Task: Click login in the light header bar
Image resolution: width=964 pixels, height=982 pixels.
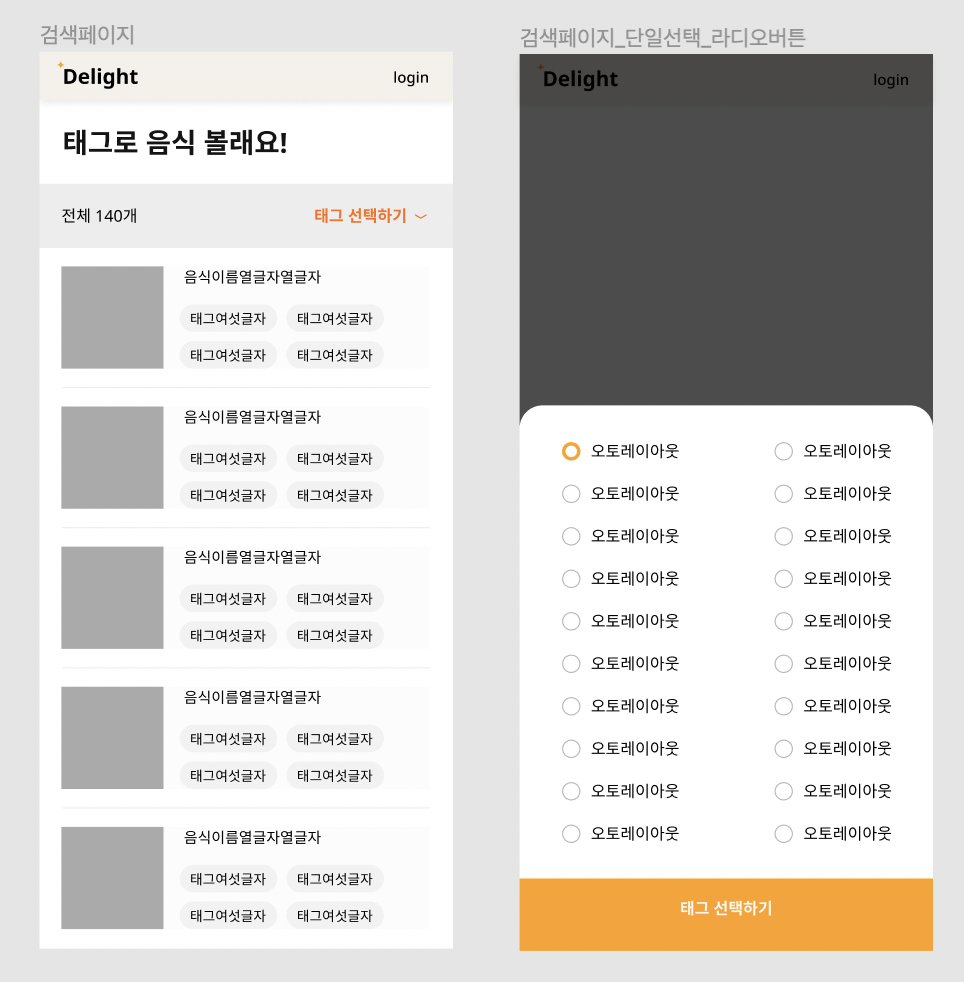Action: click(410, 78)
